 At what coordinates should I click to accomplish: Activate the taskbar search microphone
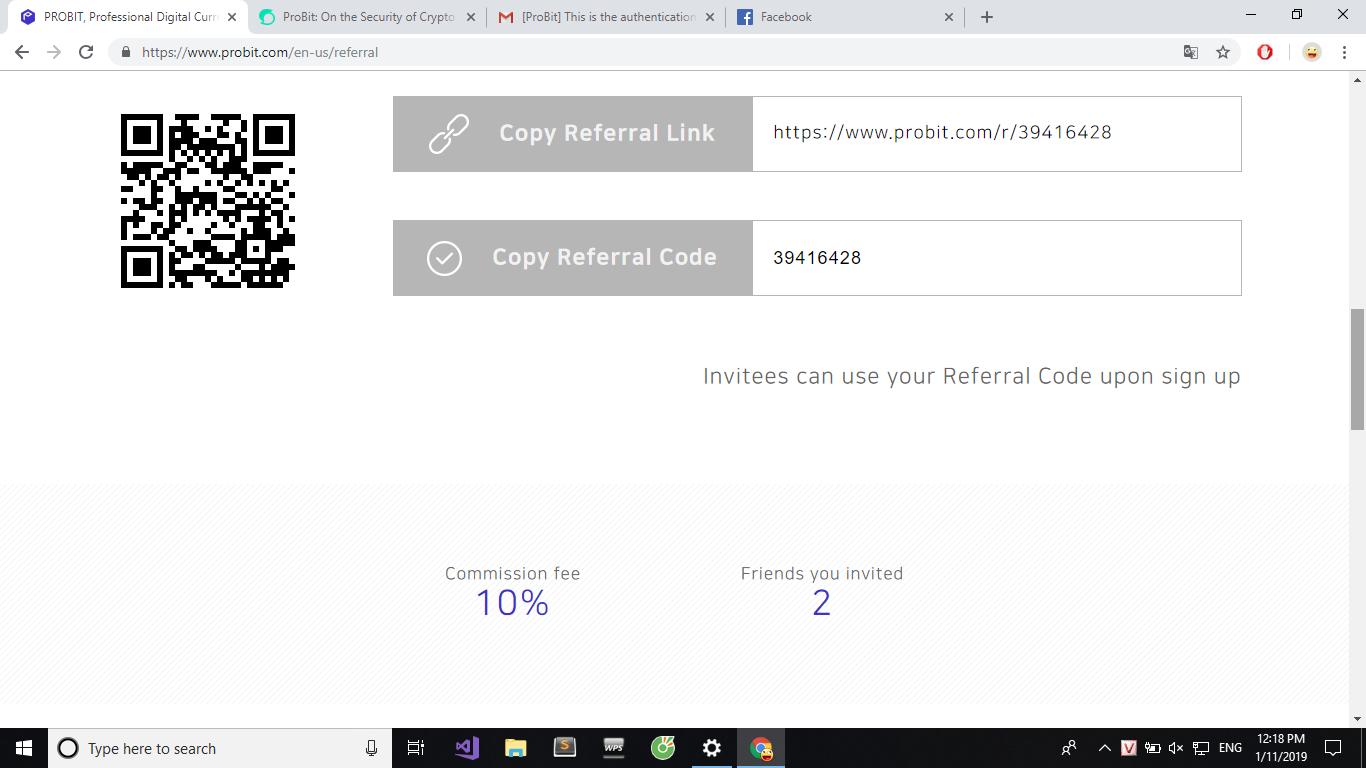[x=371, y=748]
